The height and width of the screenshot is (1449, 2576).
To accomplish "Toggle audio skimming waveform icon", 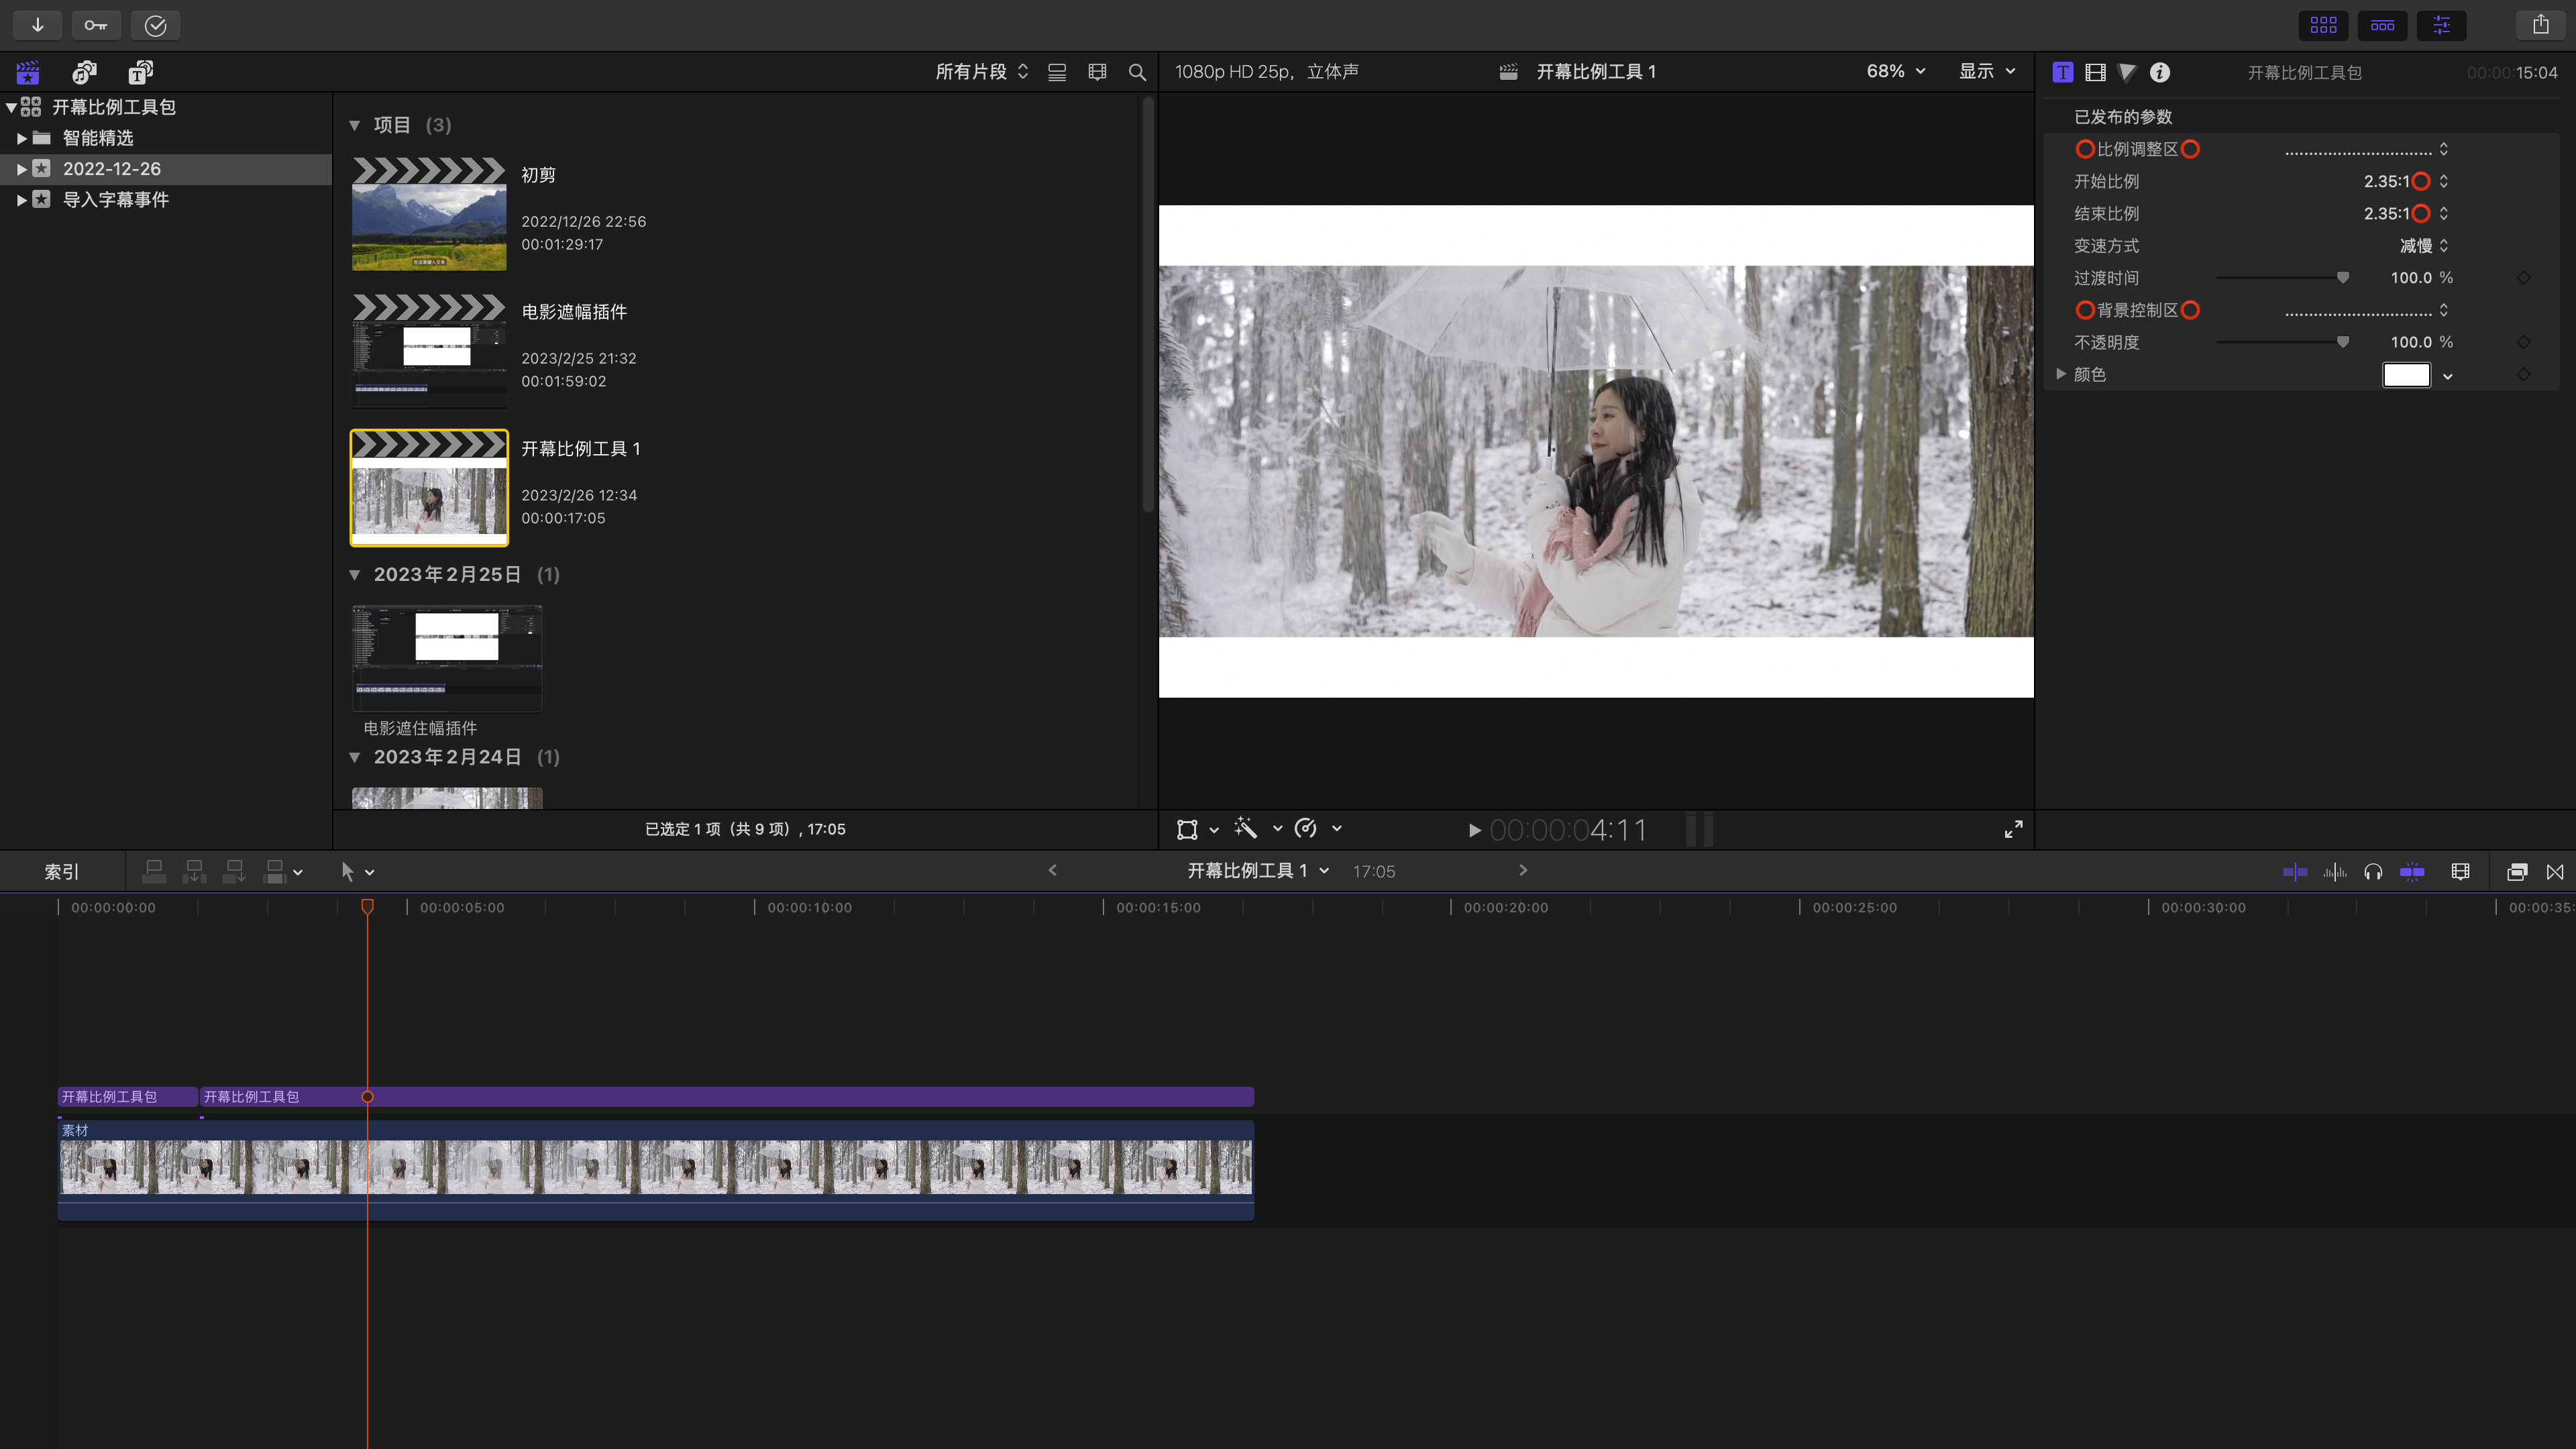I will tap(2335, 872).
